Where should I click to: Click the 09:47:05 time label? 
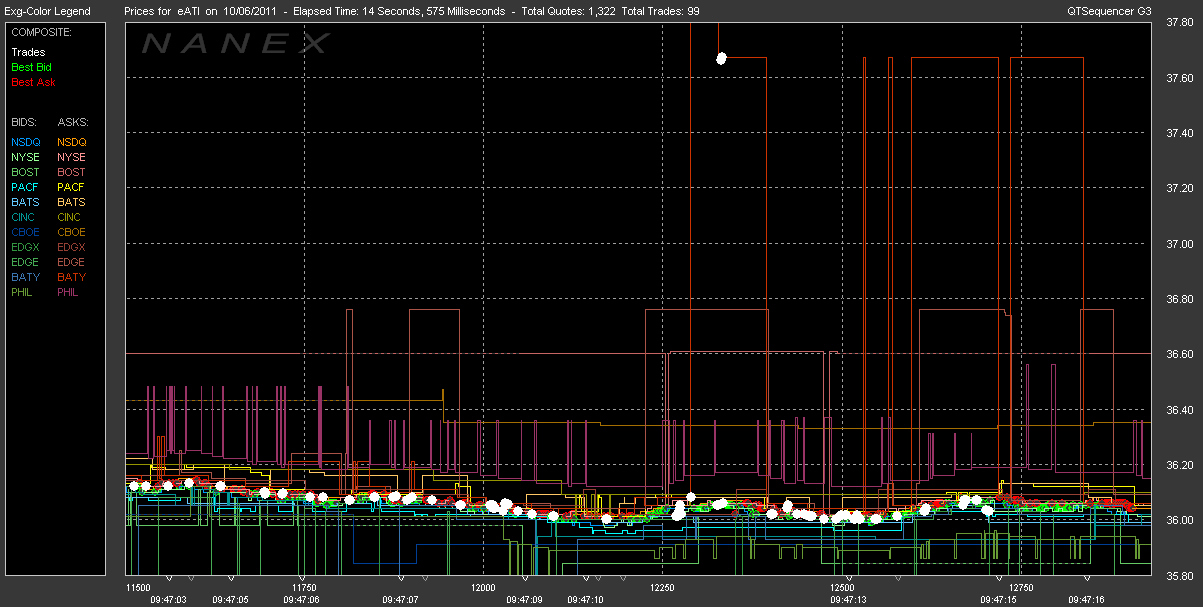(230, 600)
